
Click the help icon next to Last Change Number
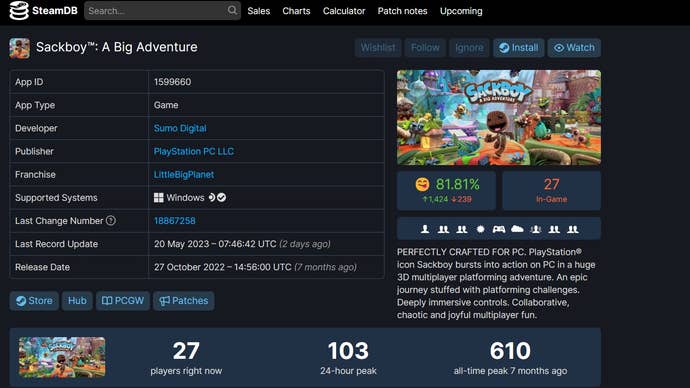pos(111,220)
